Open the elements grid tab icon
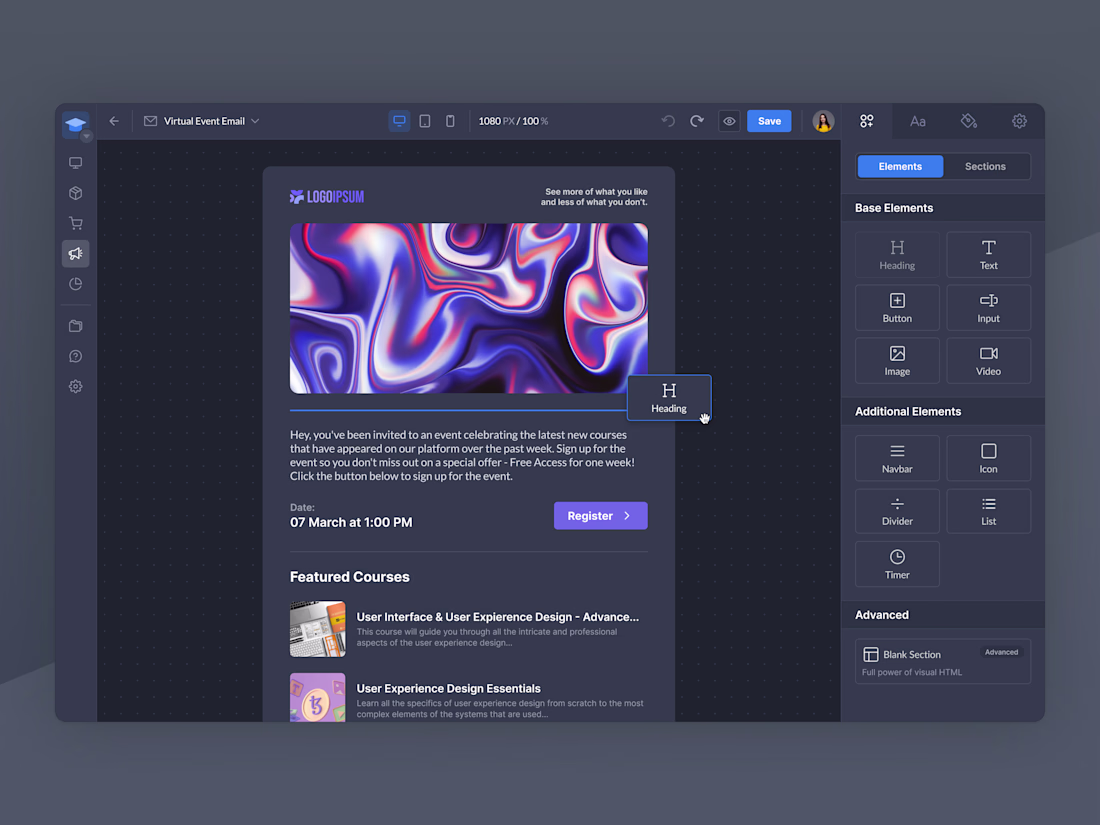Viewport: 1100px width, 825px height. pyautogui.click(x=867, y=121)
